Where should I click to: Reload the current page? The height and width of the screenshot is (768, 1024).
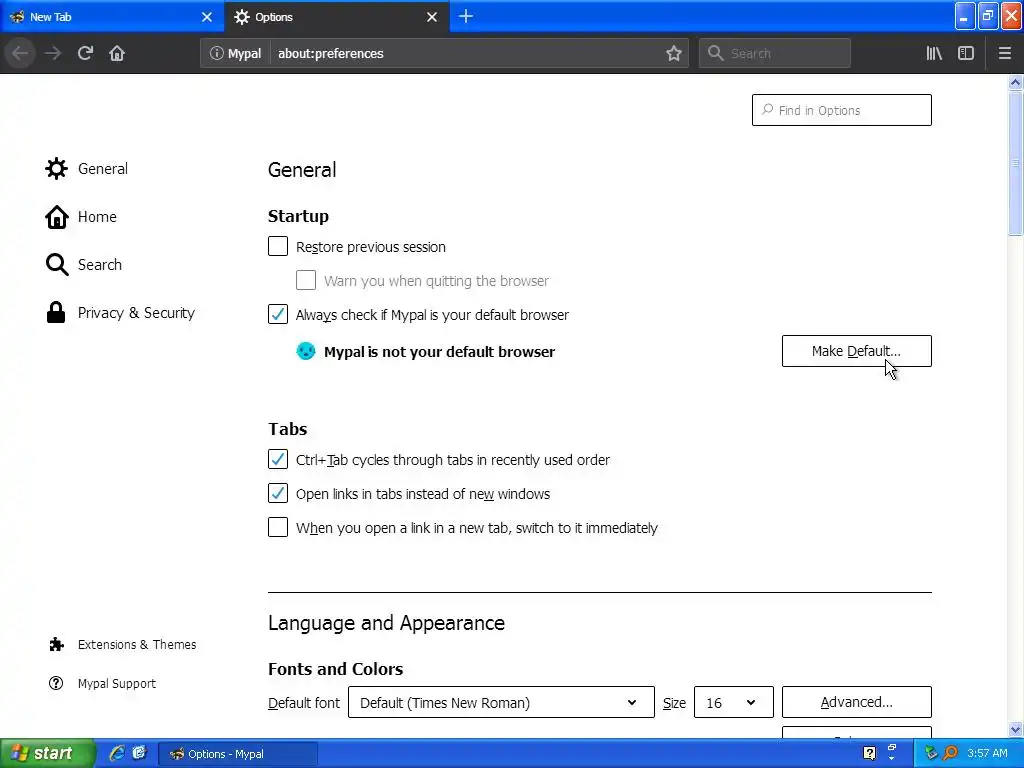pos(85,53)
